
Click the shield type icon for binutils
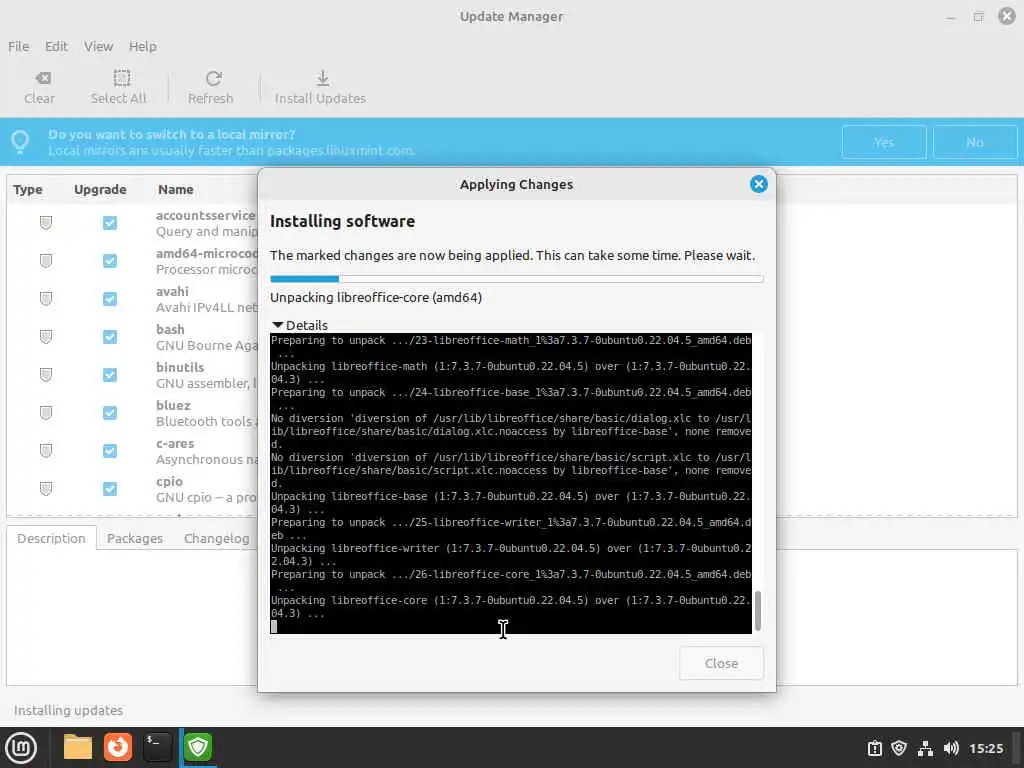pyautogui.click(x=46, y=374)
